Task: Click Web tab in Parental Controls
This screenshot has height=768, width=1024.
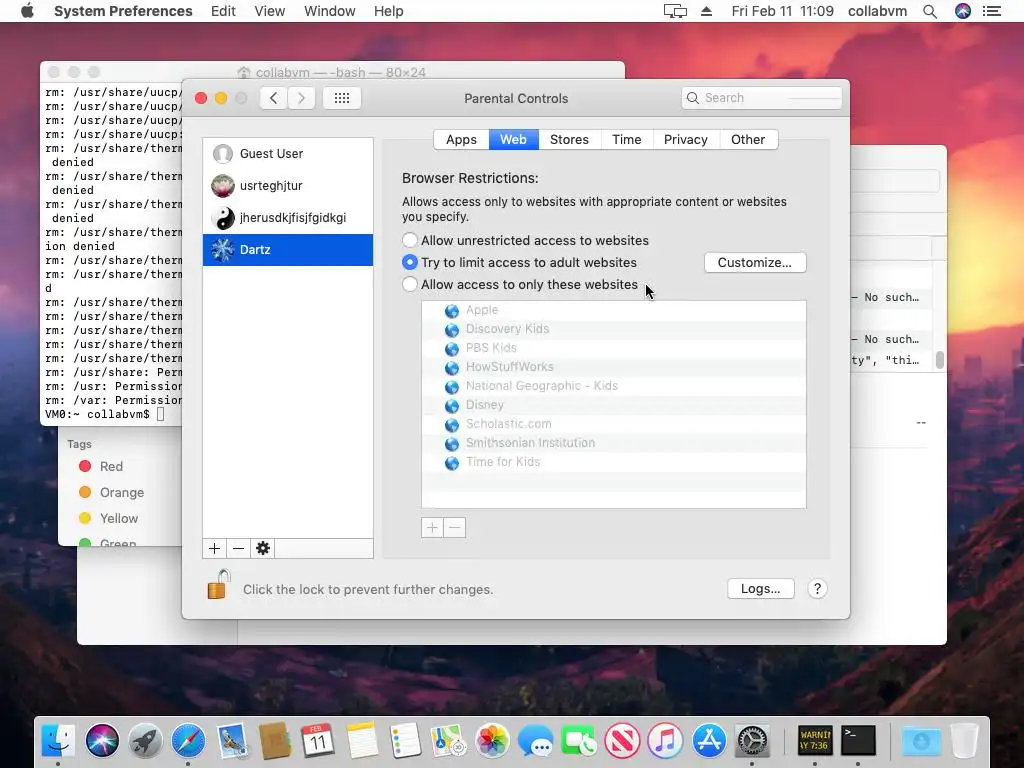Action: [x=513, y=140]
